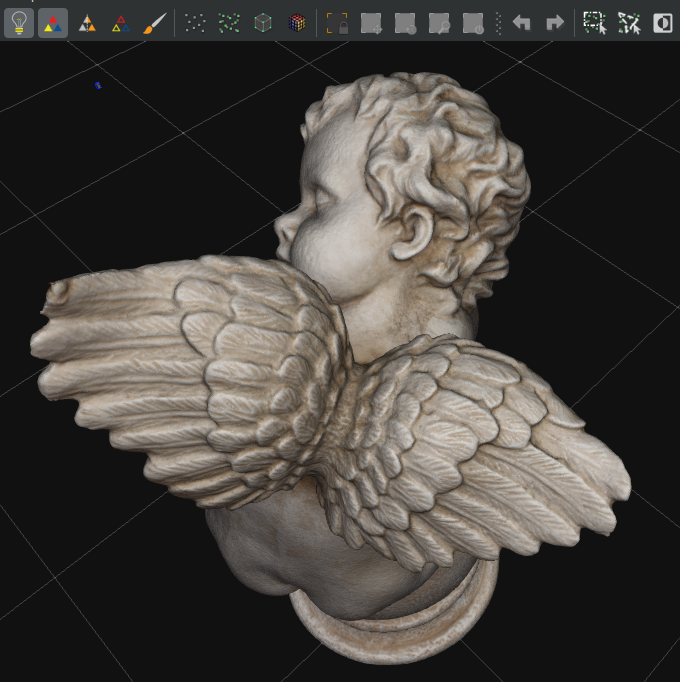Select the outlined triangles wireframe mode
680x682 pixels.
click(121, 23)
